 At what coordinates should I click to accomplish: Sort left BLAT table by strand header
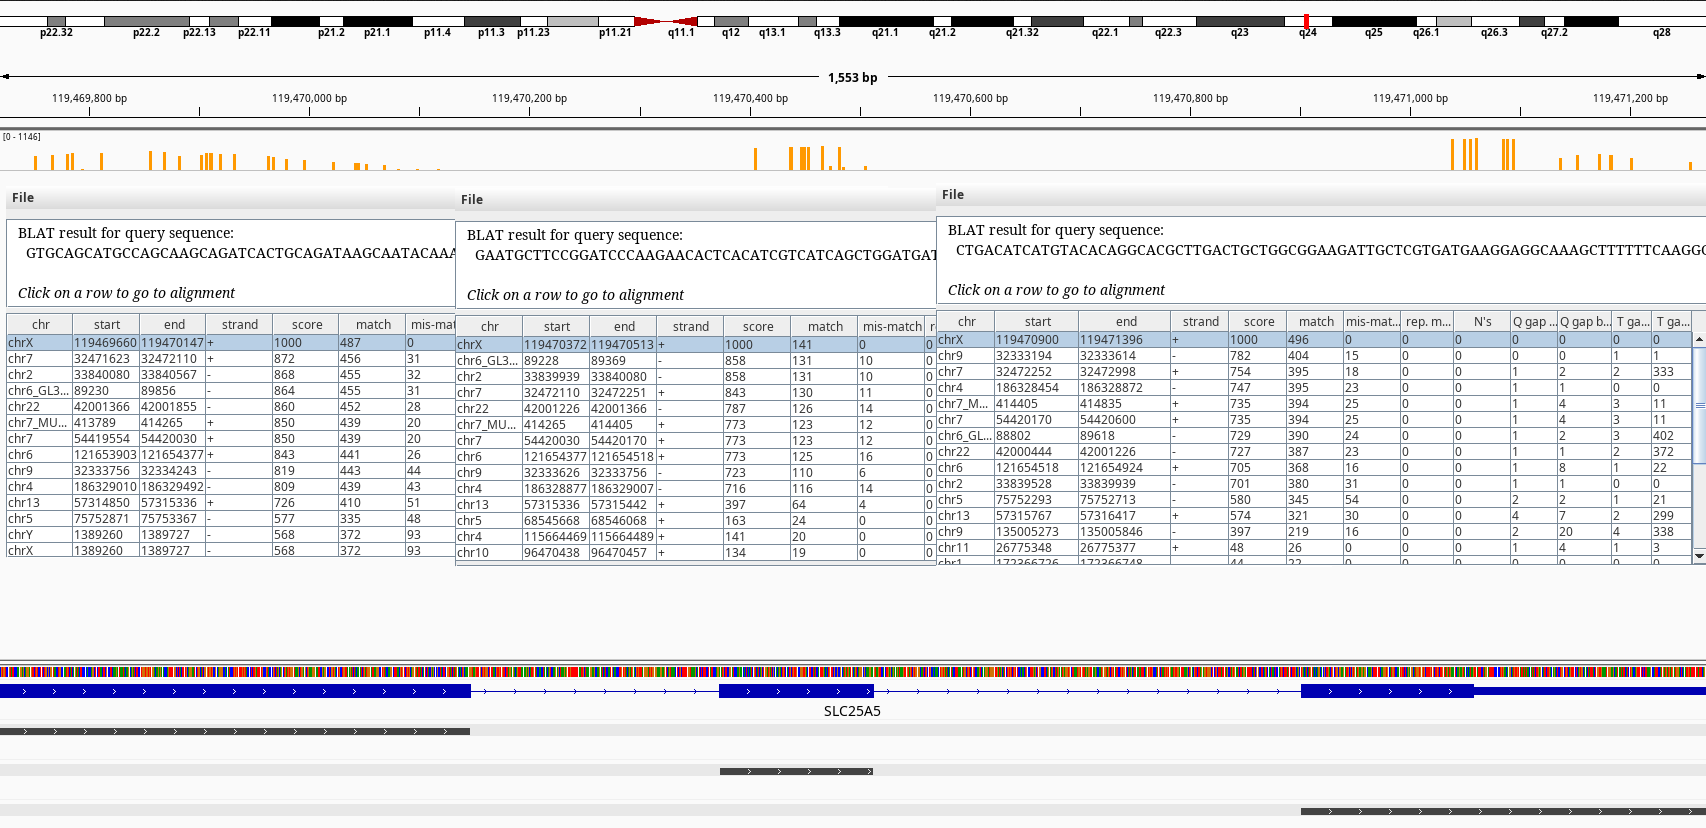(x=240, y=324)
